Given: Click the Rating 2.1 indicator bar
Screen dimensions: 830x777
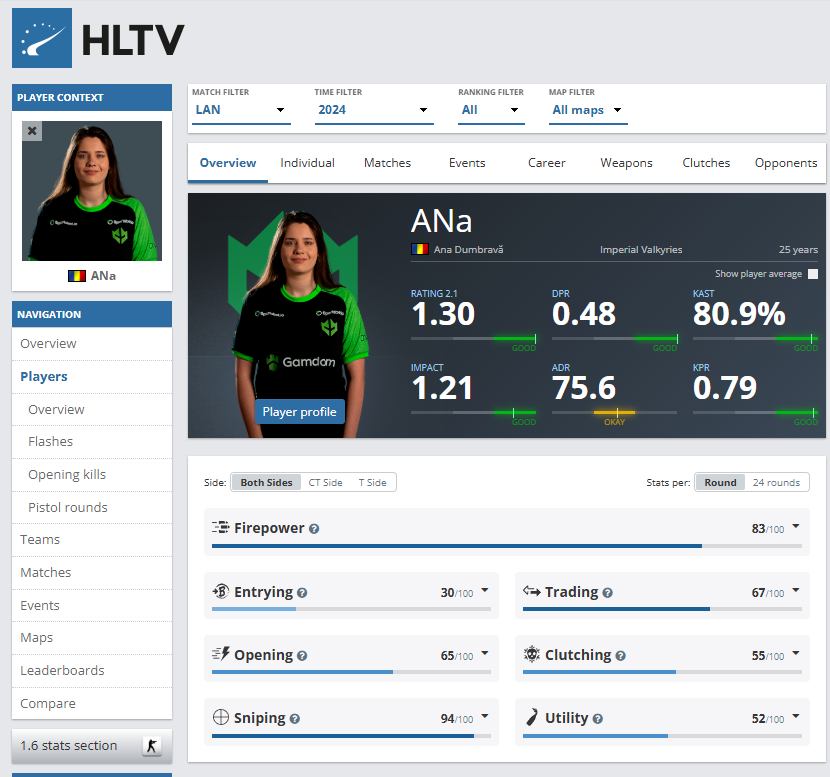Looking at the screenshot, I should point(474,338).
